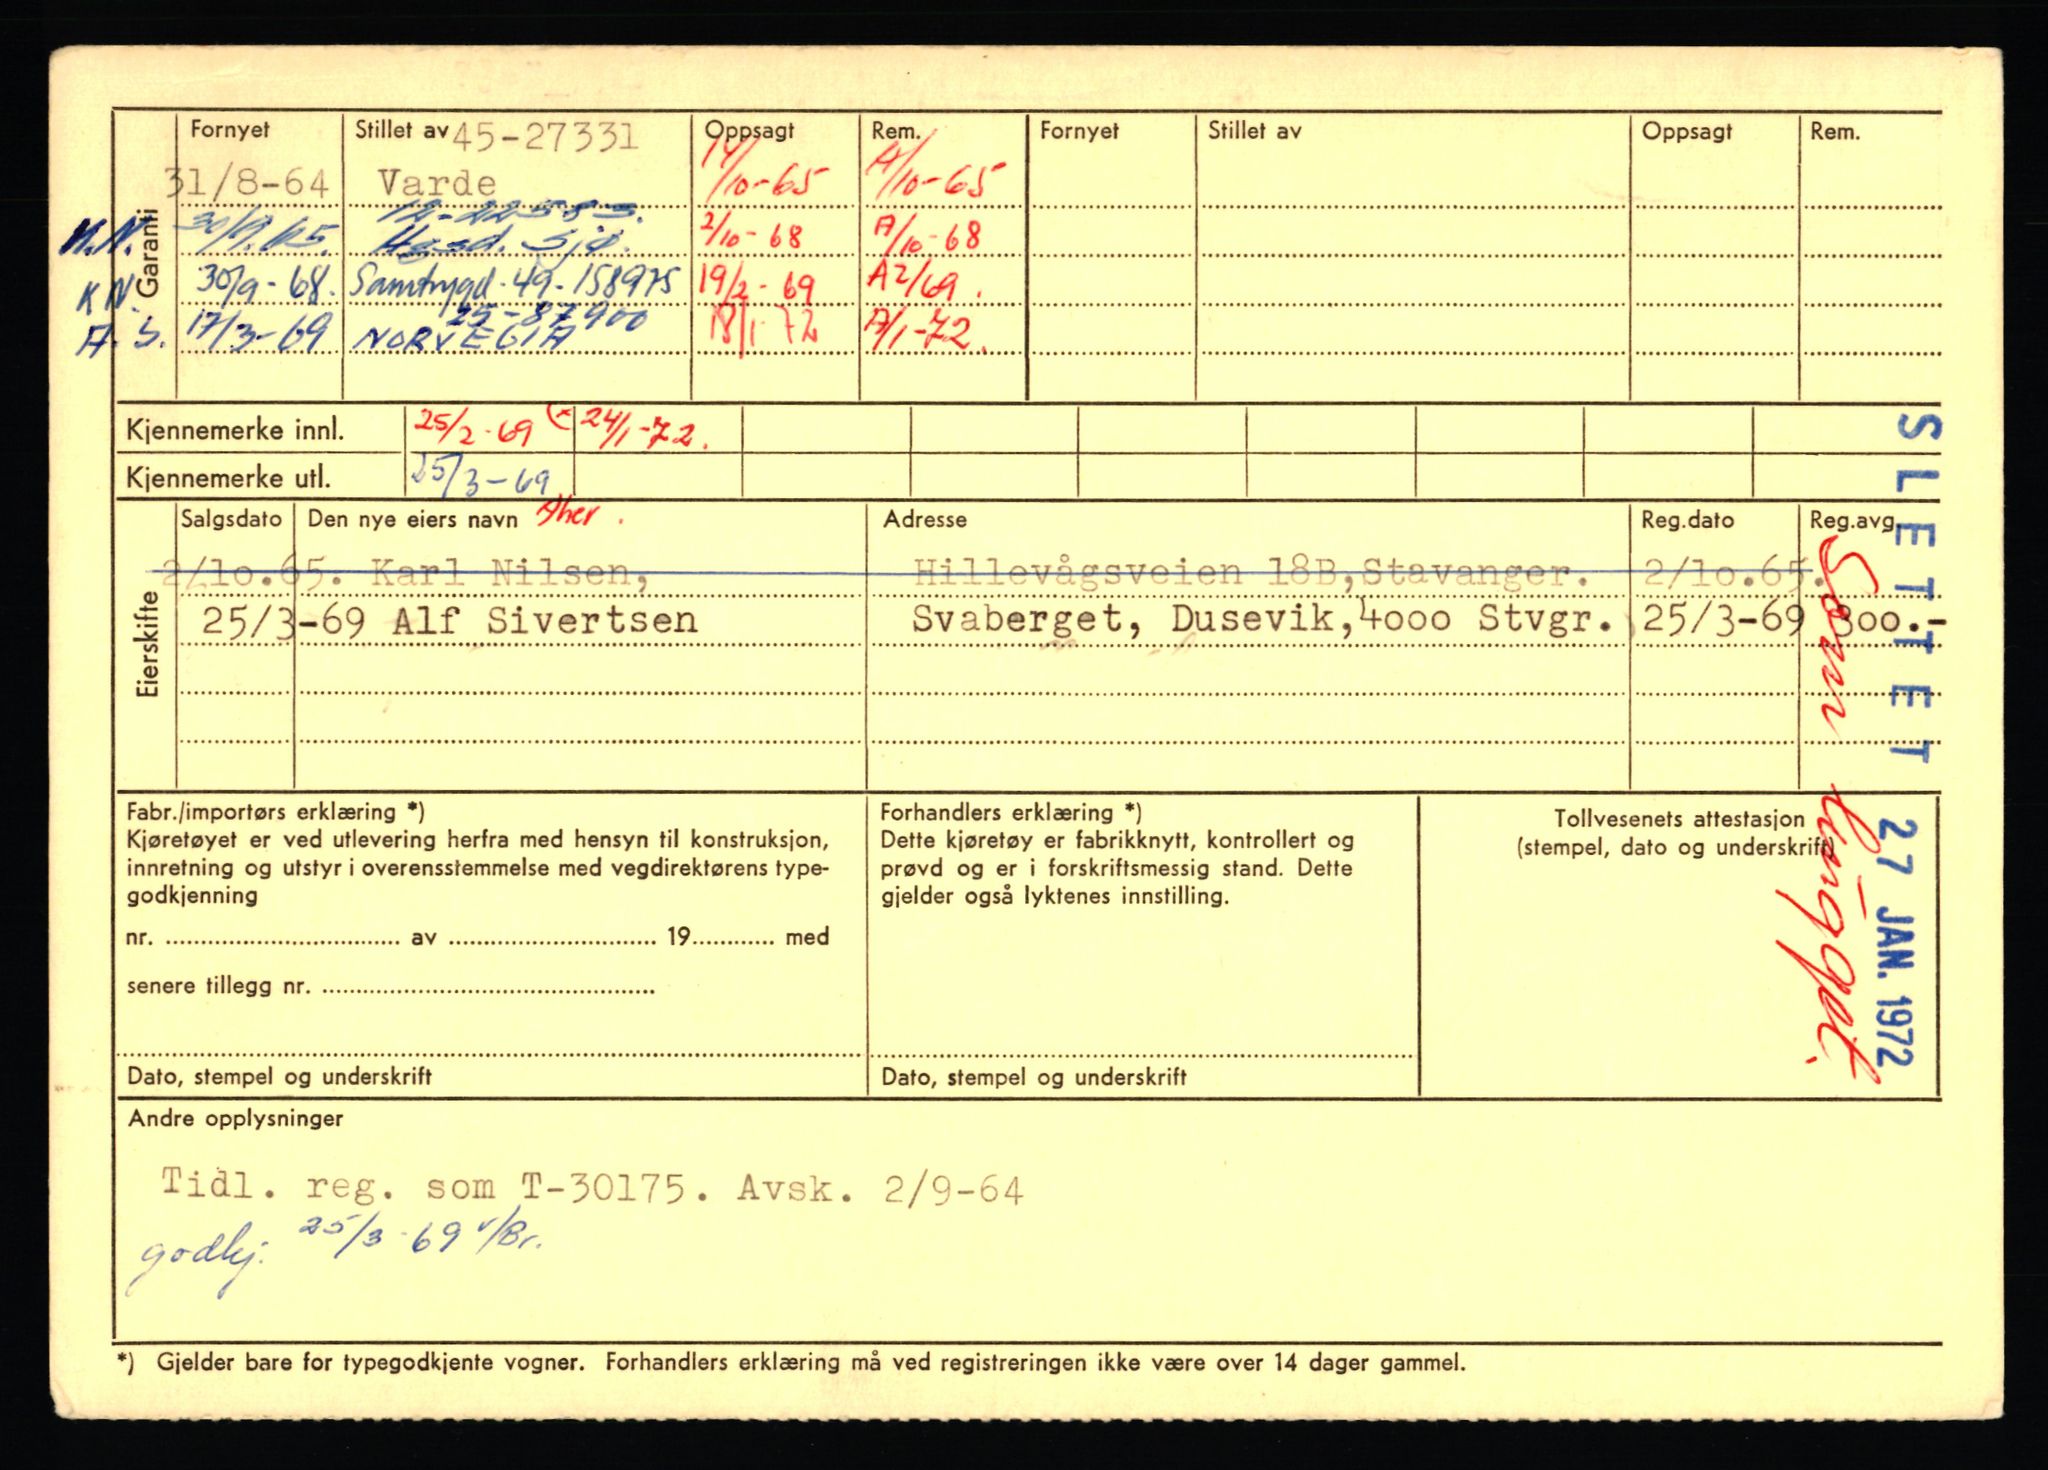2048x1470 pixels.
Task: Click the typed text Avsk. 2/9-64
Action: (x=880, y=1188)
